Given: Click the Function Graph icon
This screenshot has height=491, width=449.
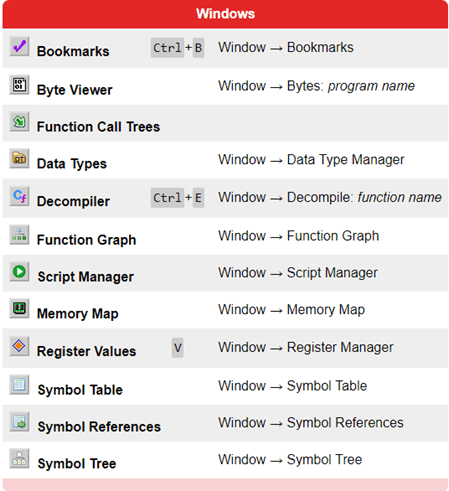Looking at the screenshot, I should [19, 235].
